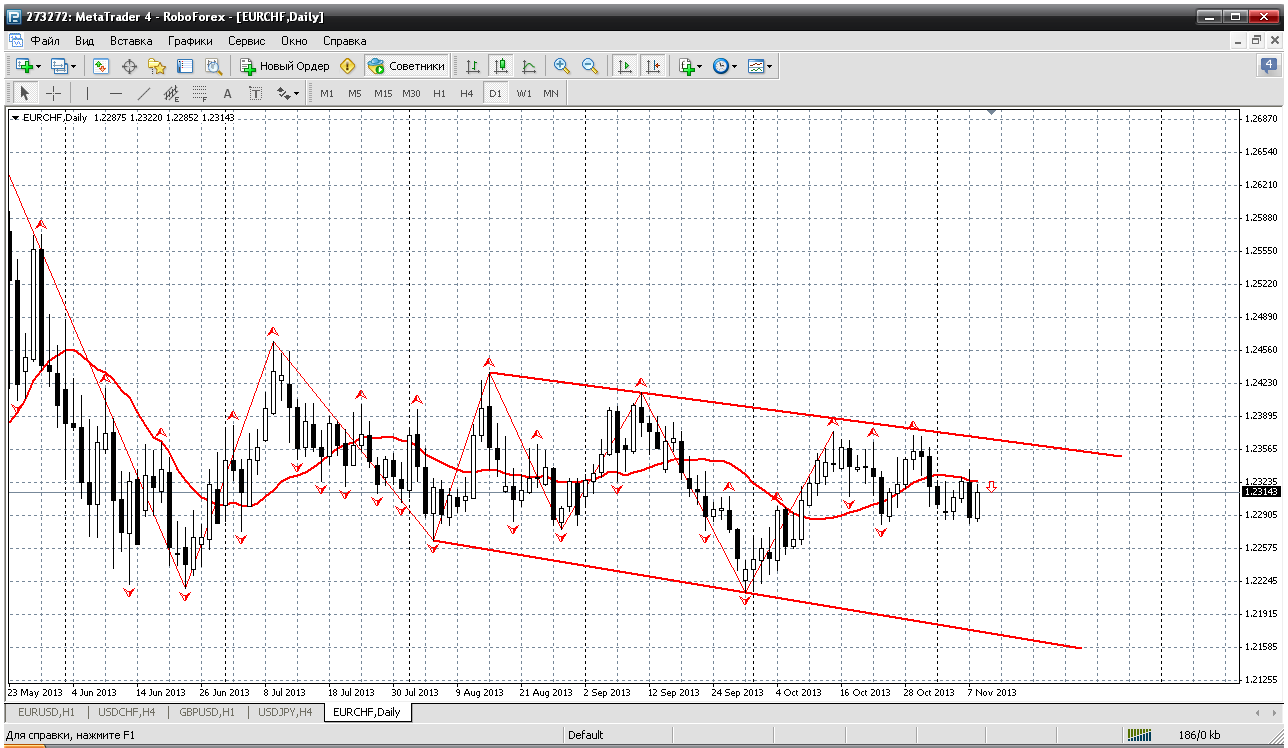The image size is (1288, 748).
Task: Show the Data Window crosshair icon
Action: pos(129,66)
